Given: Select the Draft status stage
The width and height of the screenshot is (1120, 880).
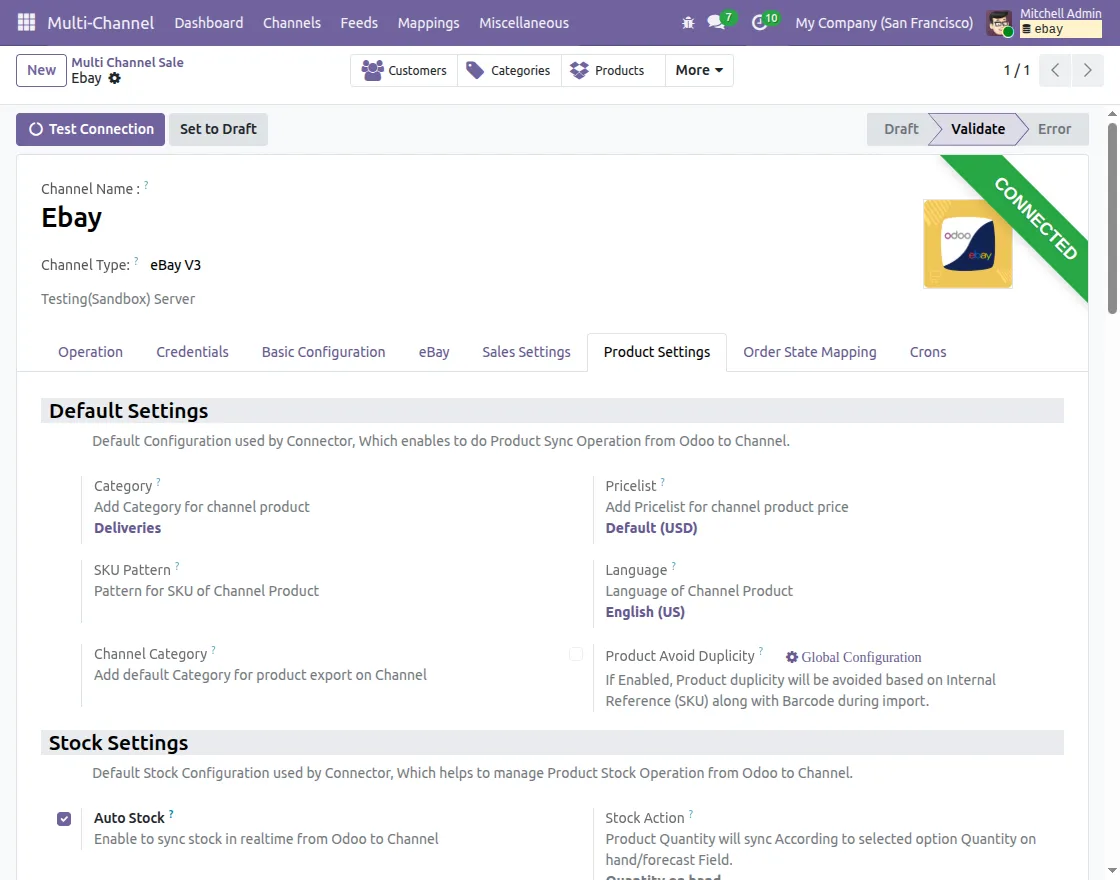Looking at the screenshot, I should coord(900,129).
